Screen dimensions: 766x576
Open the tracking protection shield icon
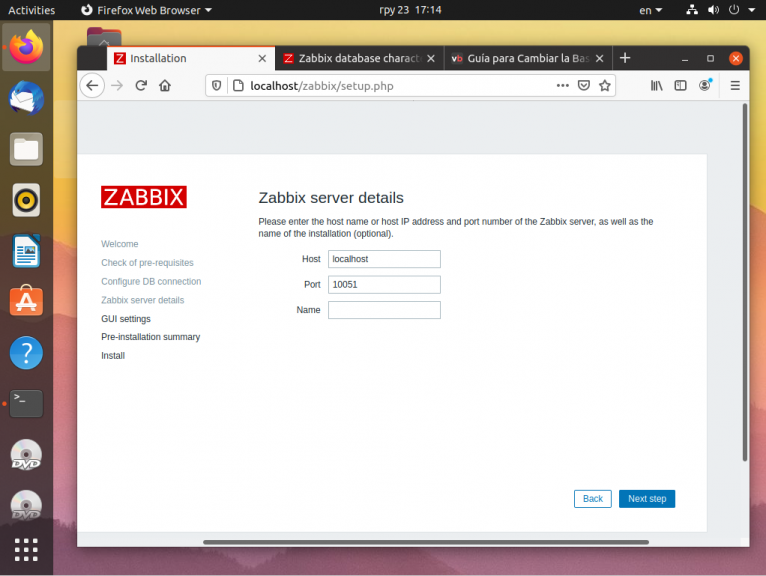coord(216,86)
